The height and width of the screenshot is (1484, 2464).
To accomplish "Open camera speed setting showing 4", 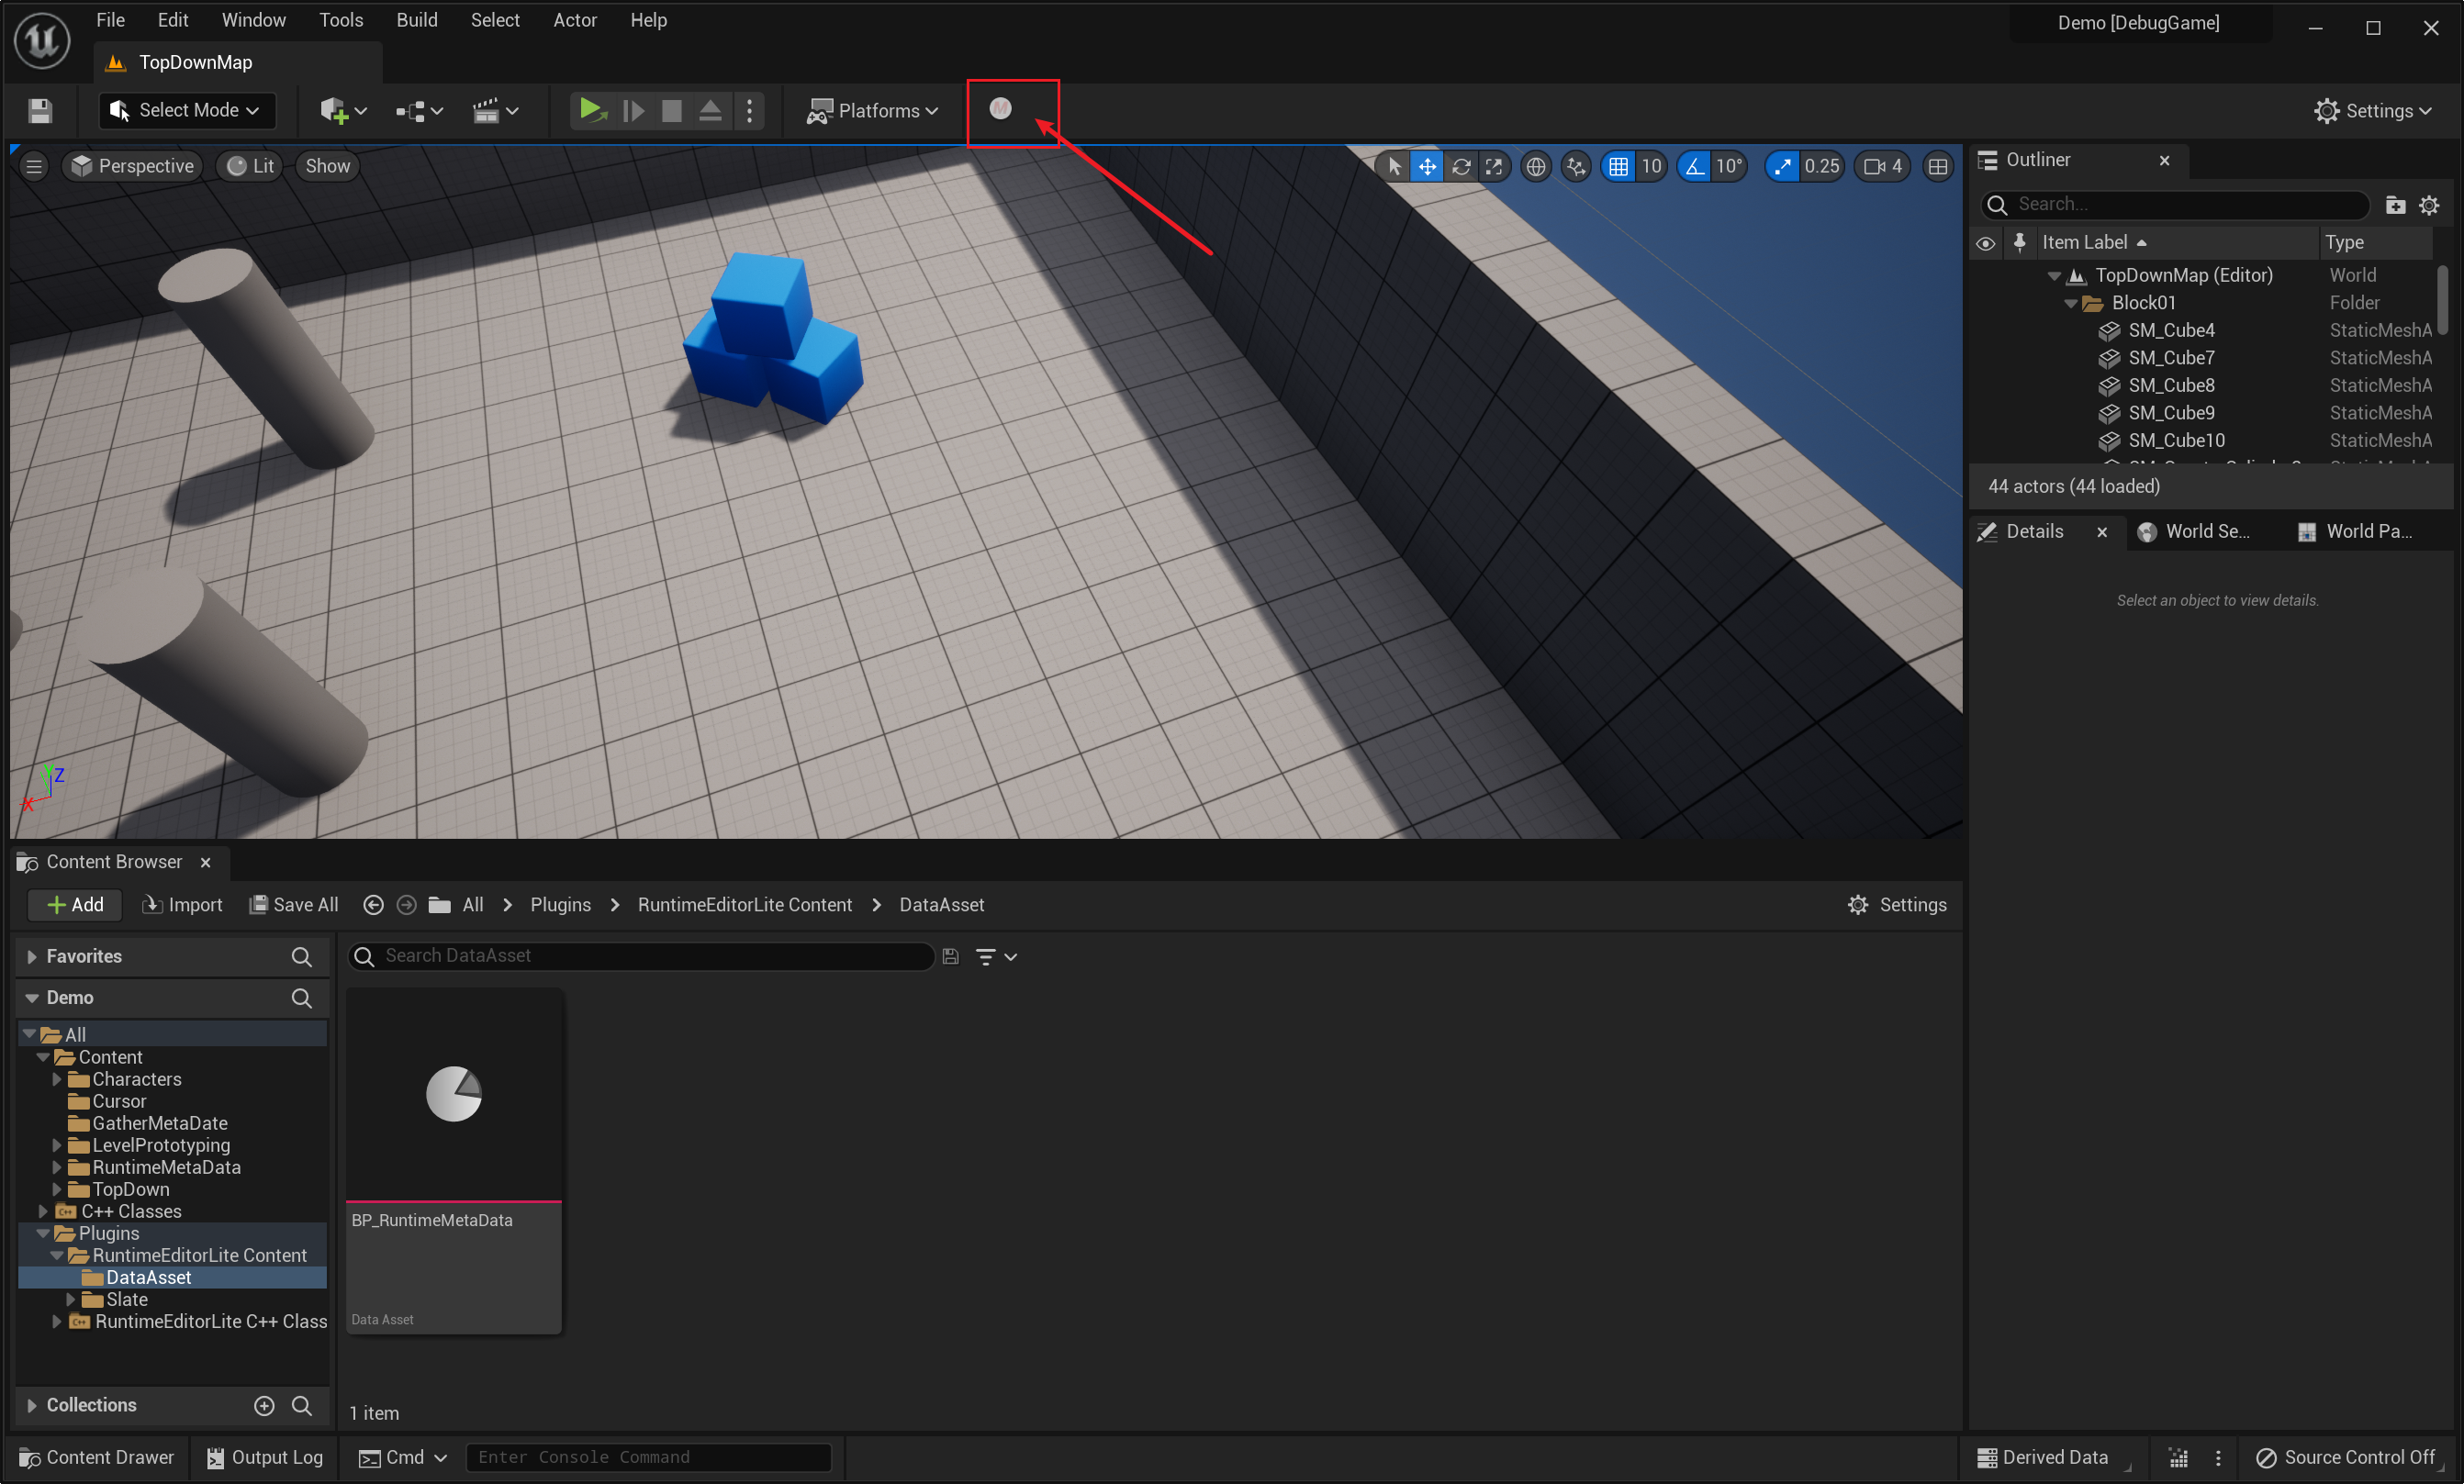I will pyautogui.click(x=1883, y=166).
